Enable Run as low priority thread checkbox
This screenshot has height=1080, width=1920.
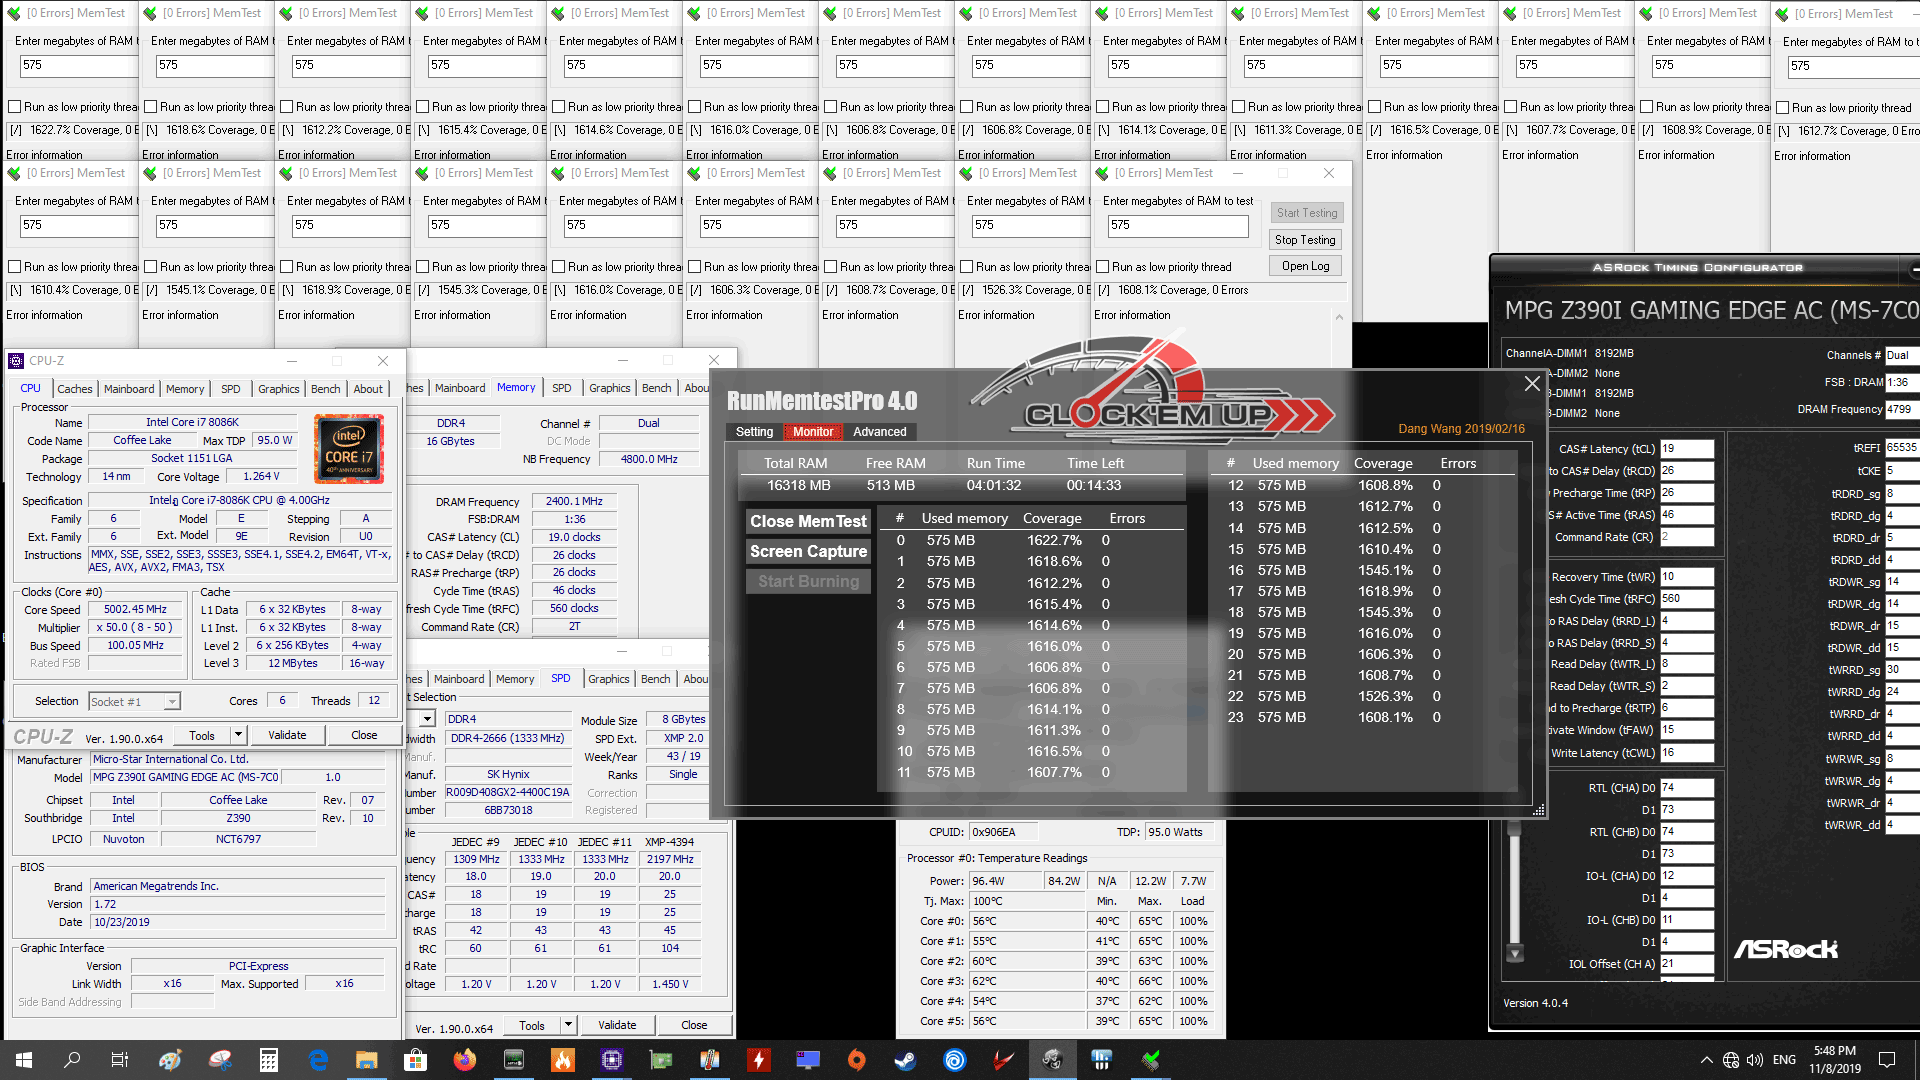[x=1103, y=267]
